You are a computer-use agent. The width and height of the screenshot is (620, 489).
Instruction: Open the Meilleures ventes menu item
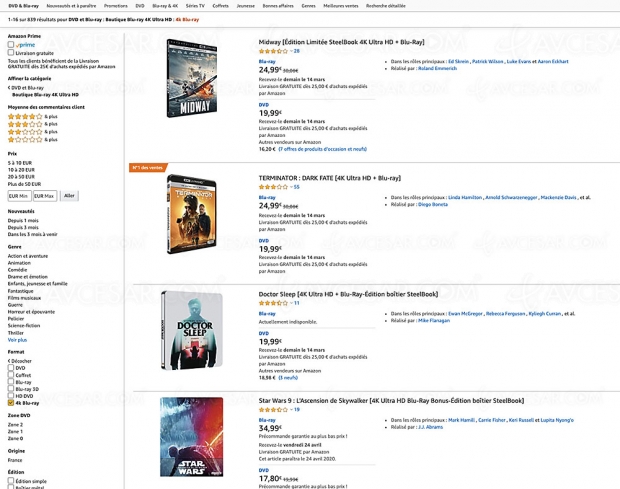tap(340, 6)
